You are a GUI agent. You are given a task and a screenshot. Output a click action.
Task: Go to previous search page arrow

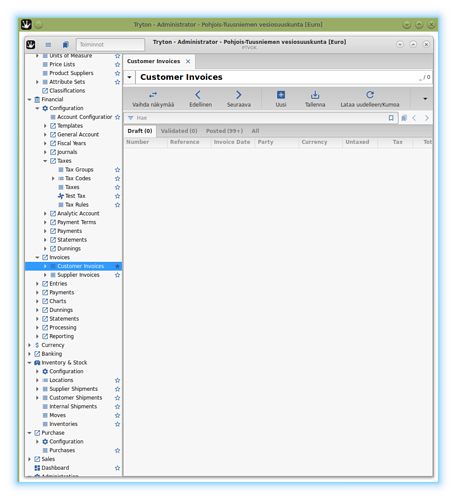click(x=414, y=118)
